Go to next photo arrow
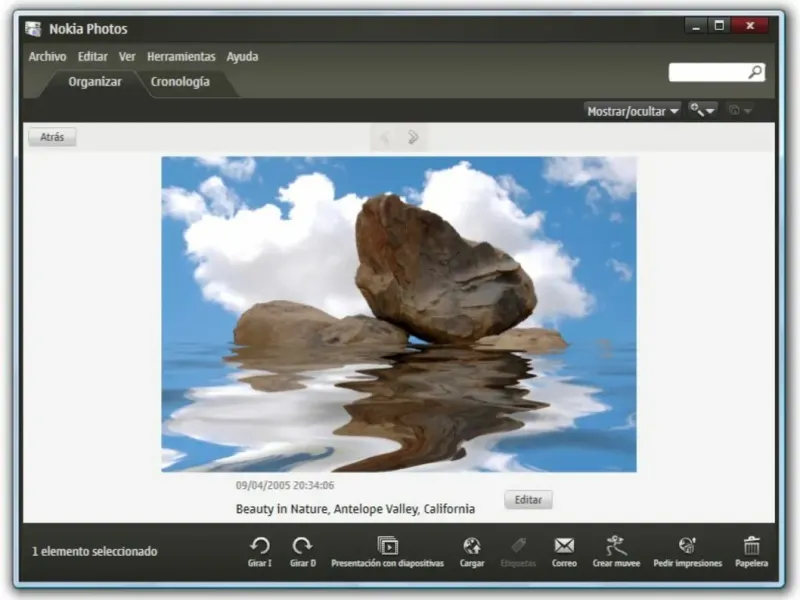Screen dimensions: 800x600 click(413, 137)
